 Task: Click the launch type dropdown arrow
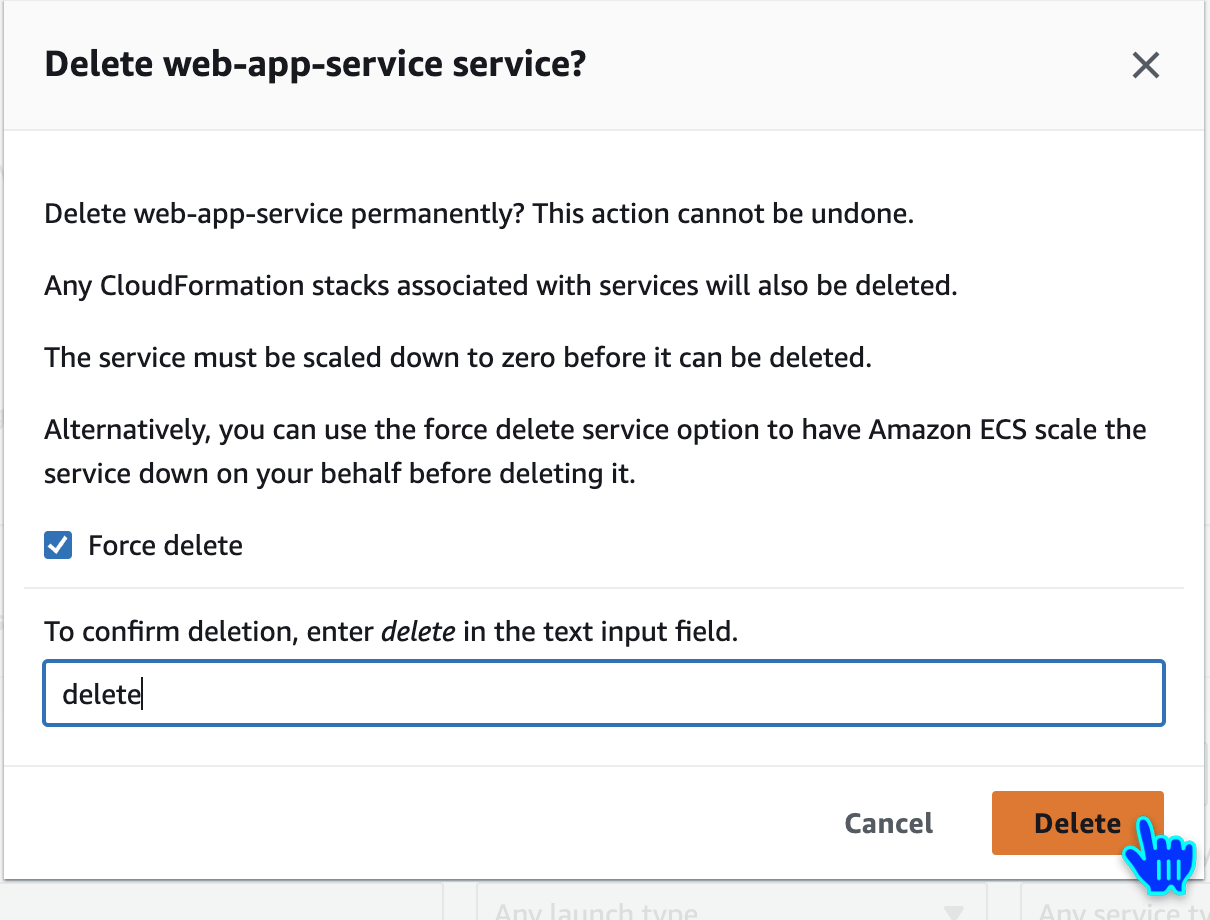pos(954,912)
